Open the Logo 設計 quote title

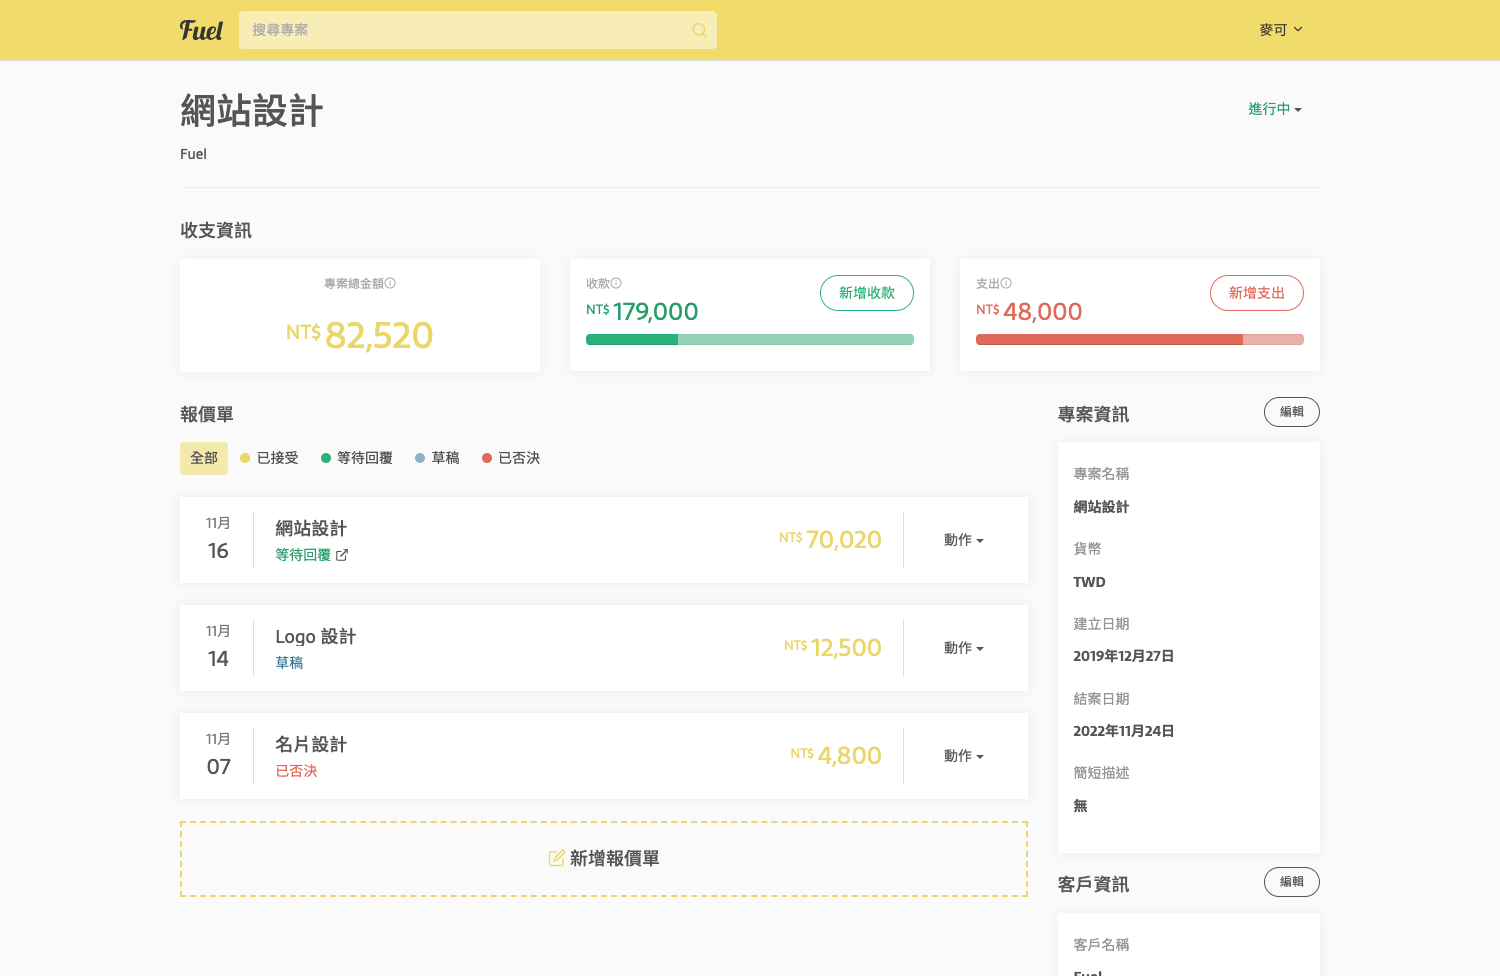coord(316,636)
